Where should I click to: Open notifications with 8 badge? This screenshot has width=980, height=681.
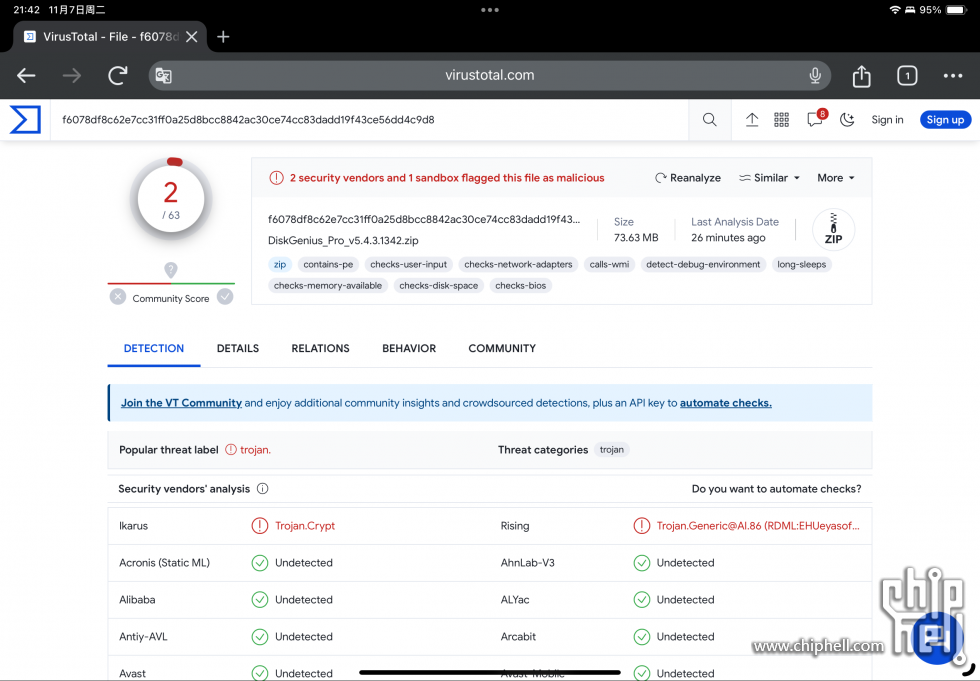coord(816,118)
